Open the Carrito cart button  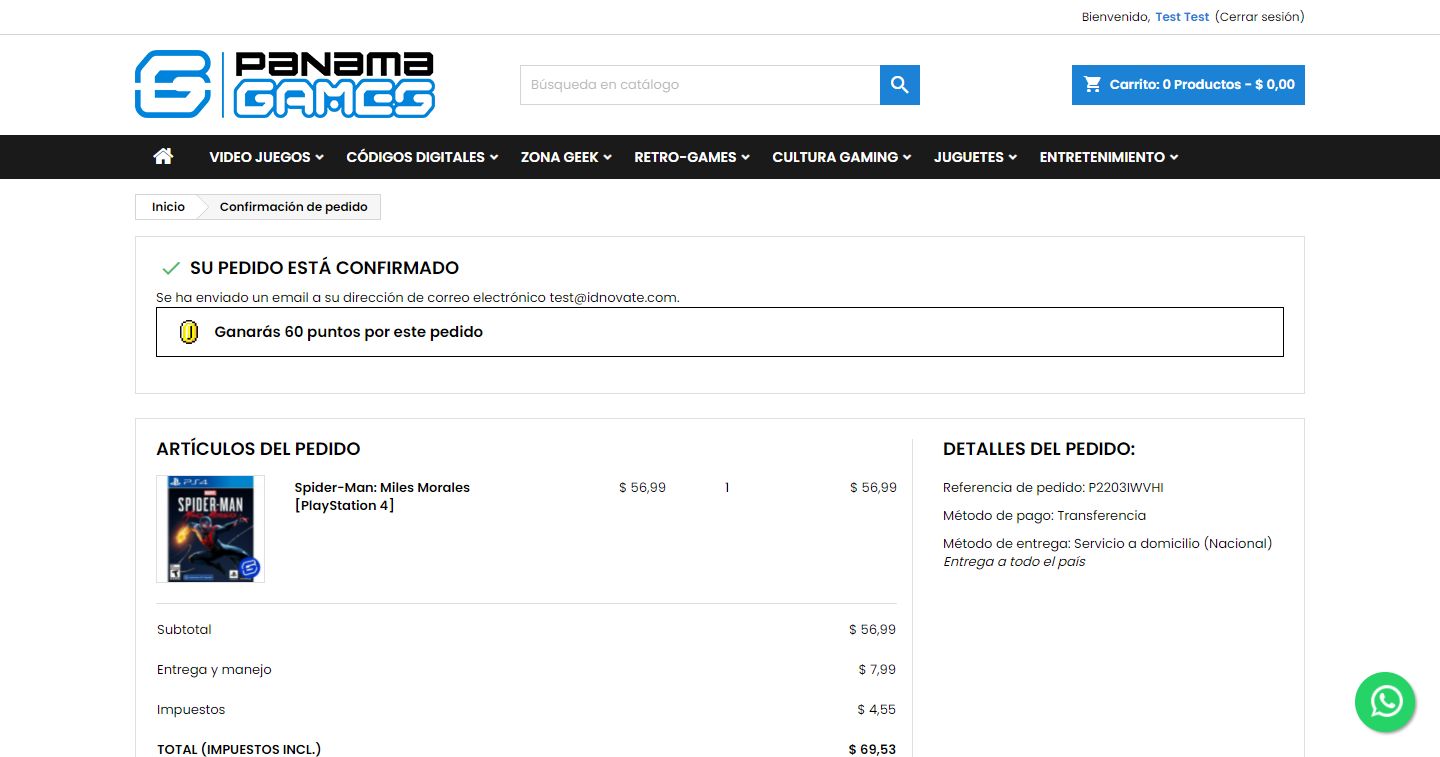(1188, 85)
